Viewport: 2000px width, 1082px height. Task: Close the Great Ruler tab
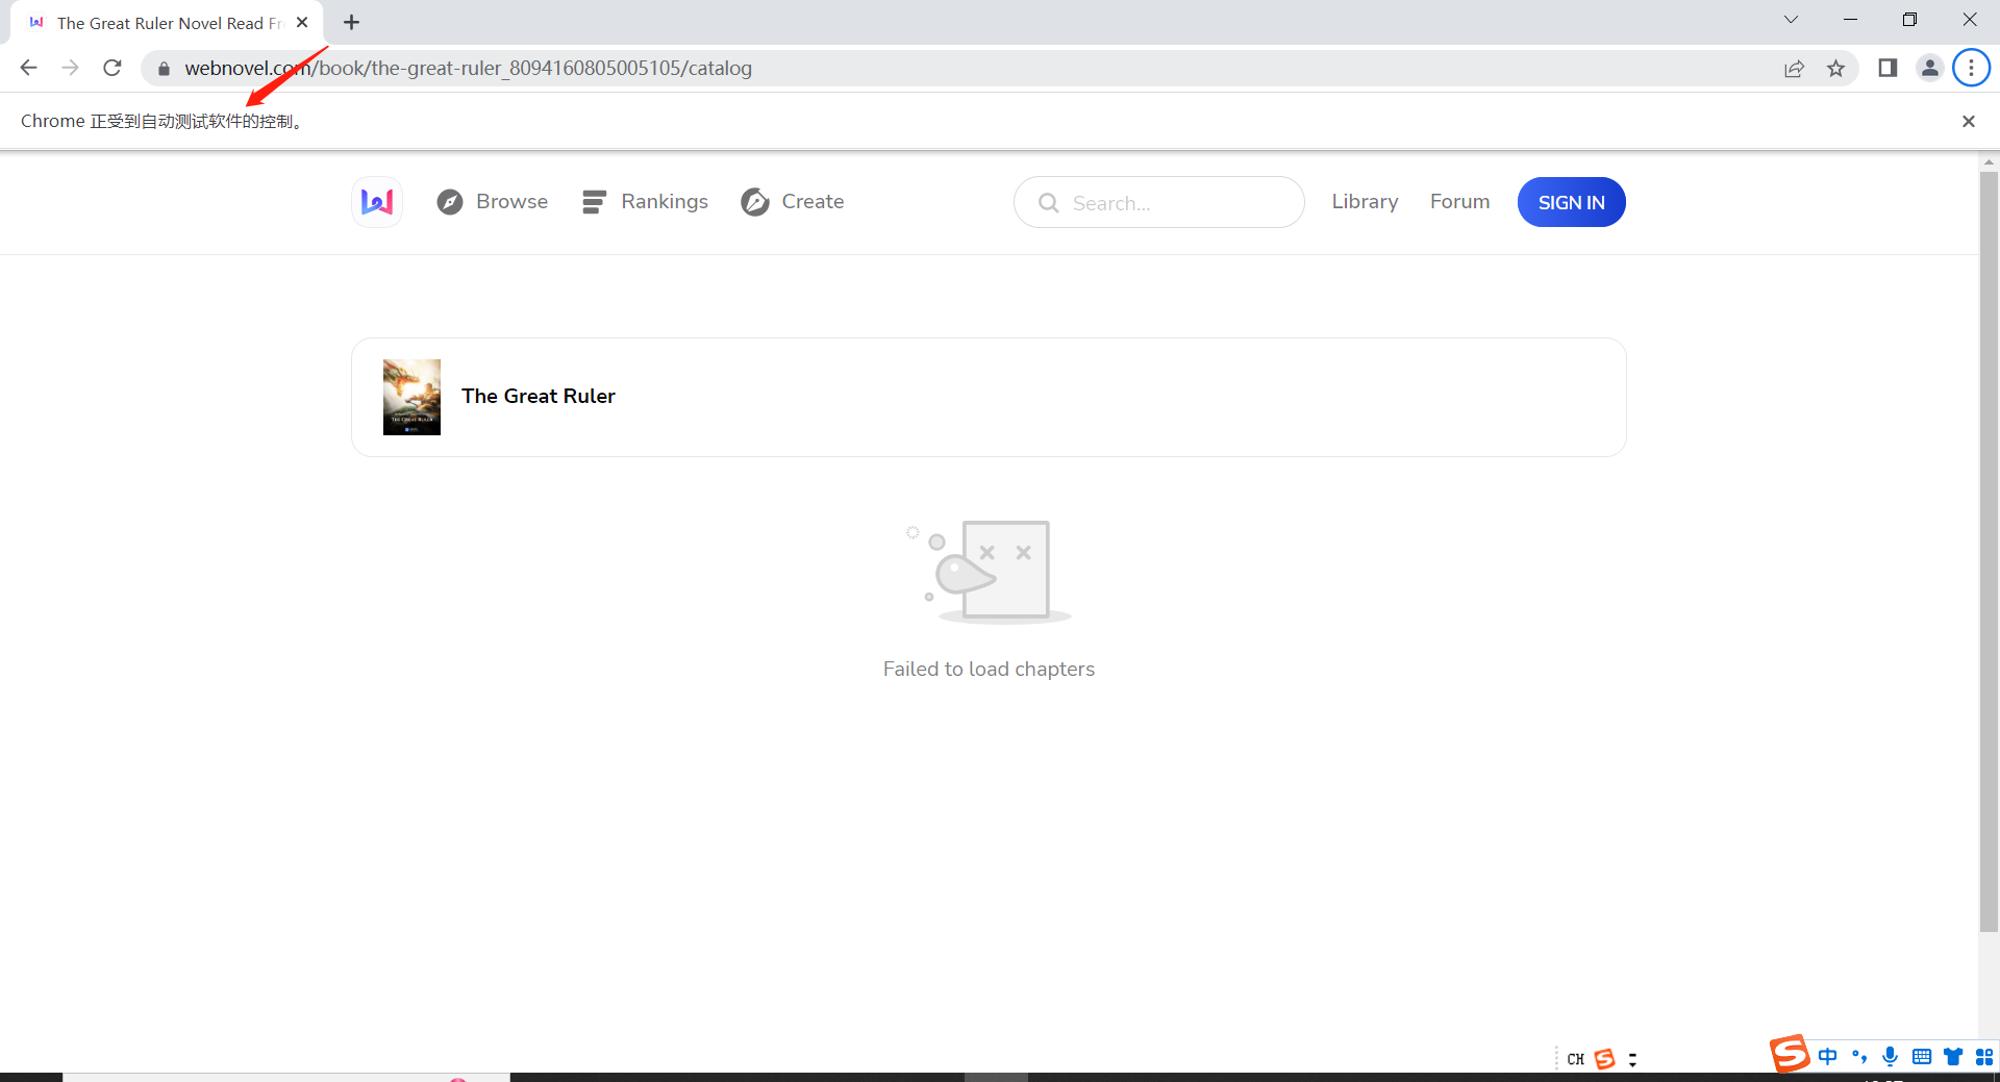(302, 22)
